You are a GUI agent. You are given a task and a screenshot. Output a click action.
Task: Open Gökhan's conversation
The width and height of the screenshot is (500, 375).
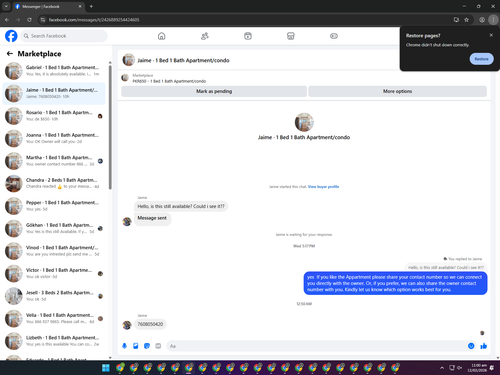(54, 228)
